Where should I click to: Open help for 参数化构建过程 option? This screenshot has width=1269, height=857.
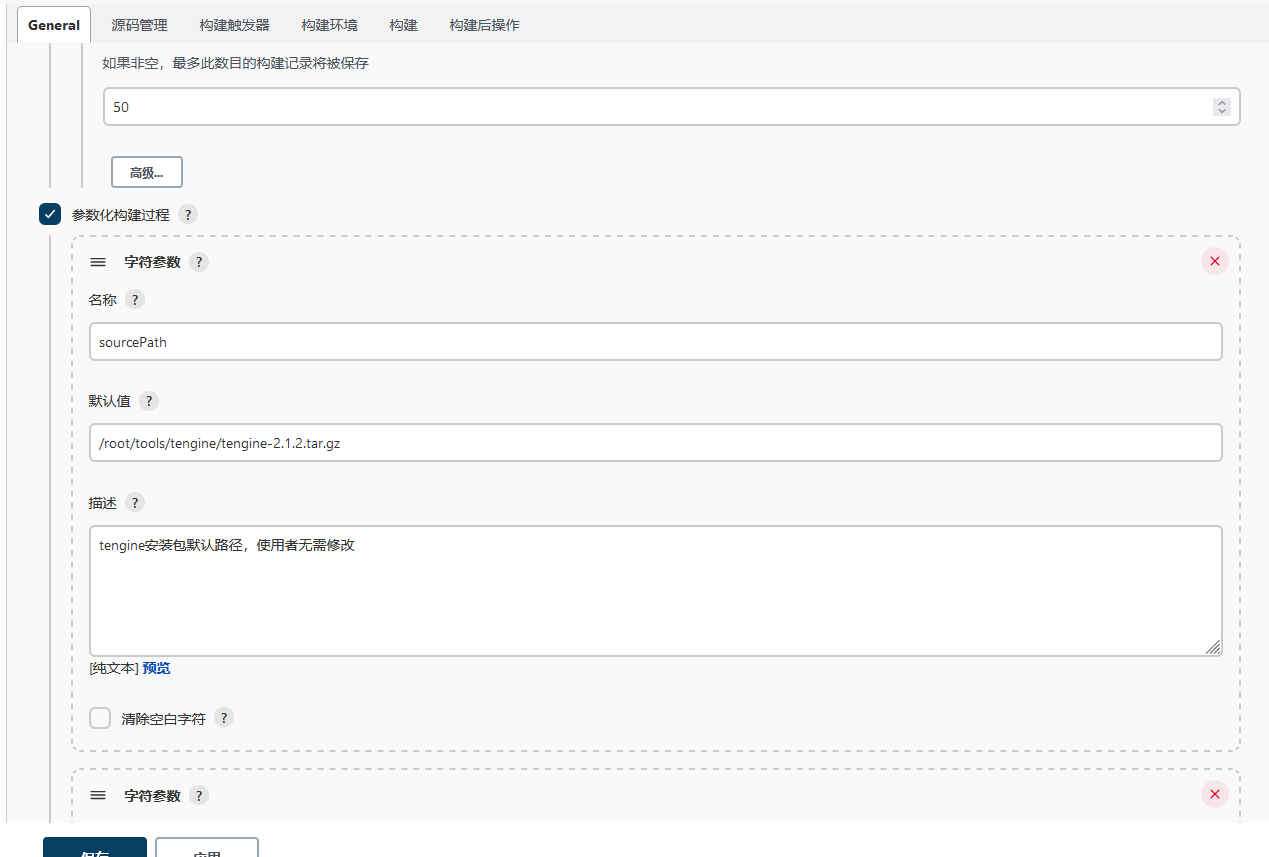pyautogui.click(x=188, y=214)
